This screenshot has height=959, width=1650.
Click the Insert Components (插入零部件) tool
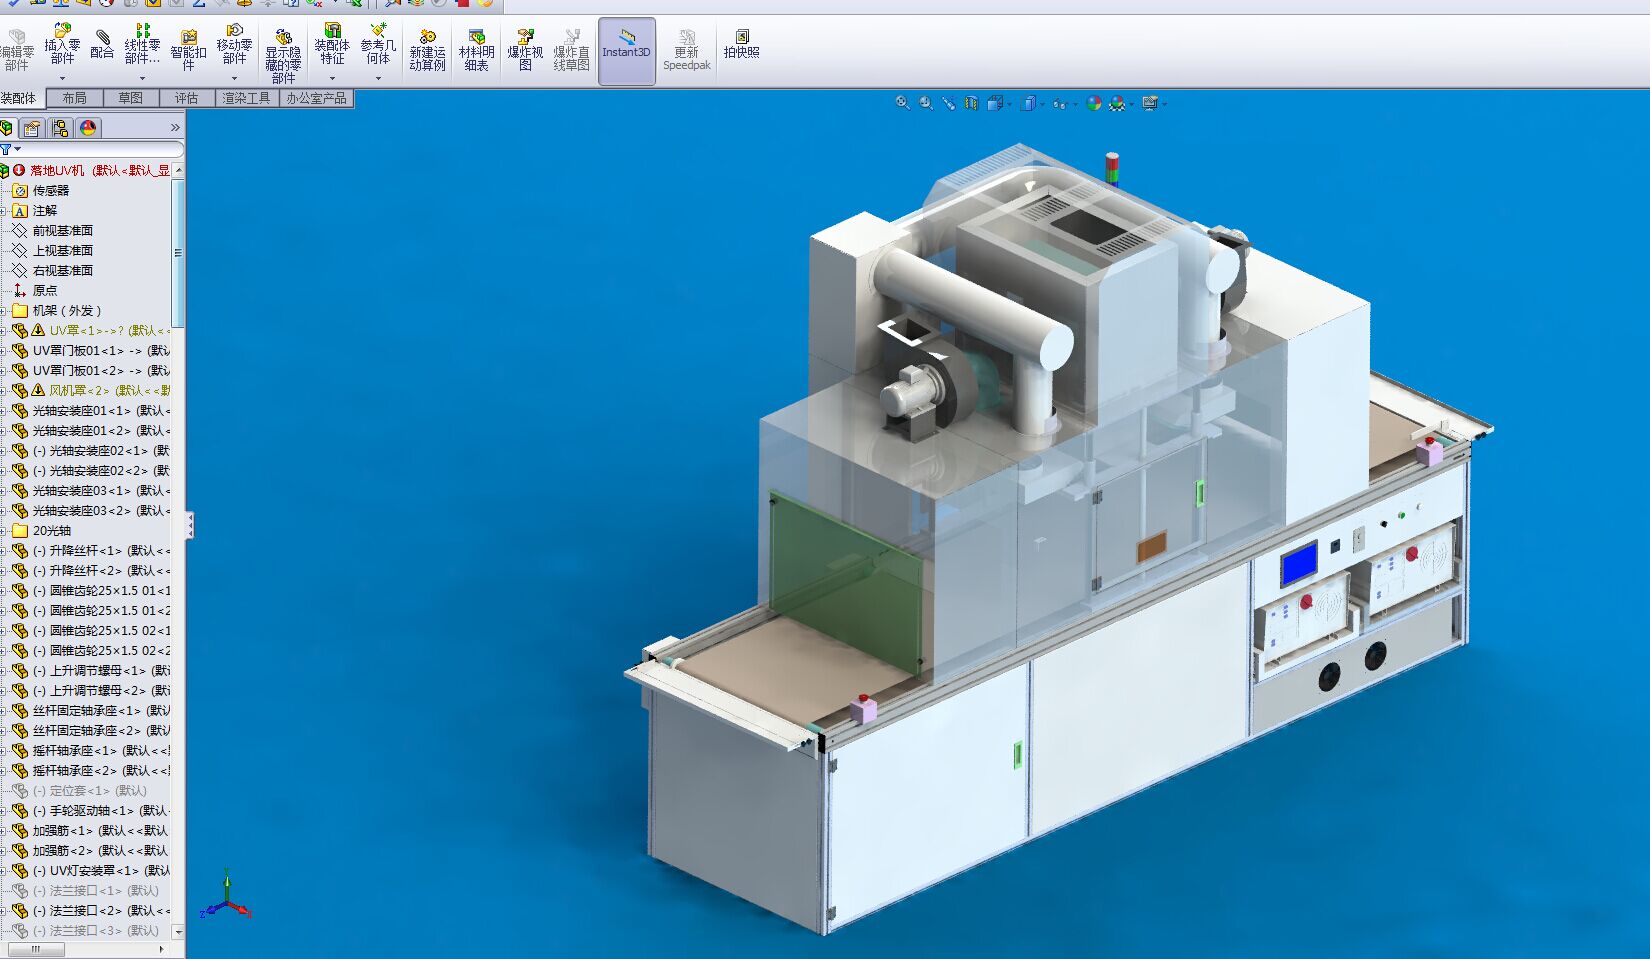[62, 45]
